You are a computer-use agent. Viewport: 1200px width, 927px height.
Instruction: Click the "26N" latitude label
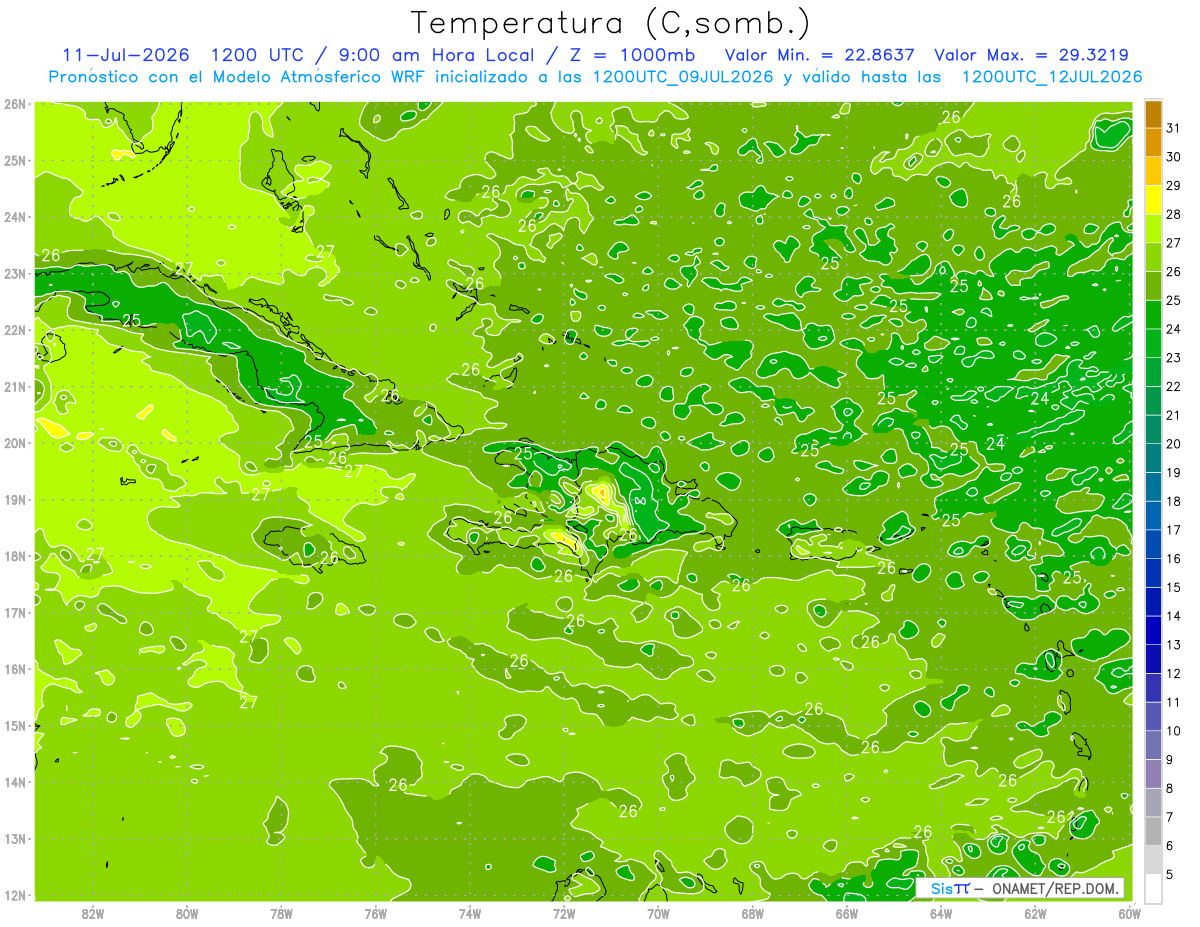[x=15, y=104]
